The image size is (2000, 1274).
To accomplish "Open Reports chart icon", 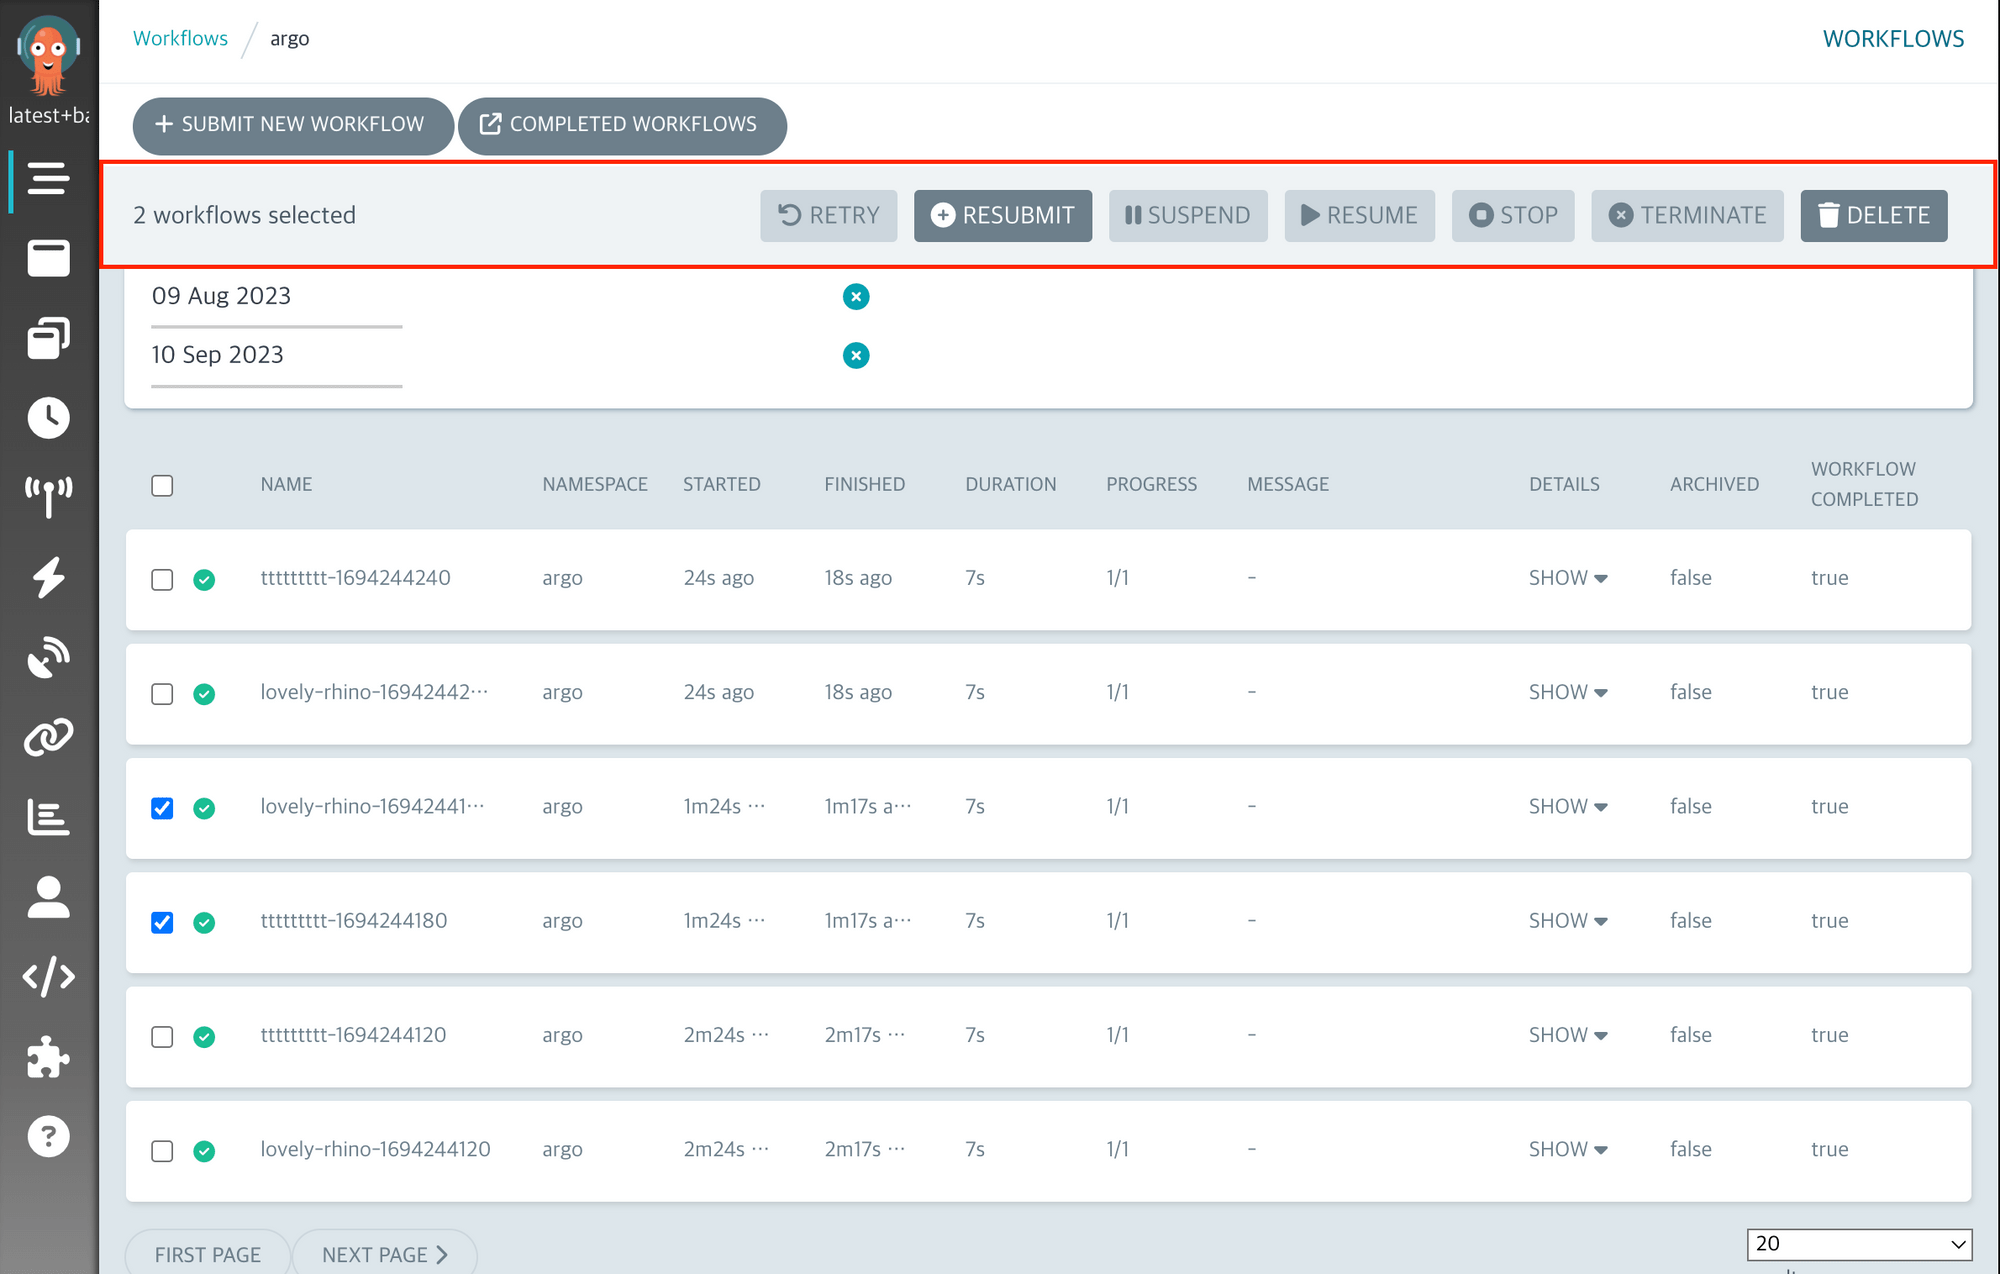I will click(x=48, y=817).
